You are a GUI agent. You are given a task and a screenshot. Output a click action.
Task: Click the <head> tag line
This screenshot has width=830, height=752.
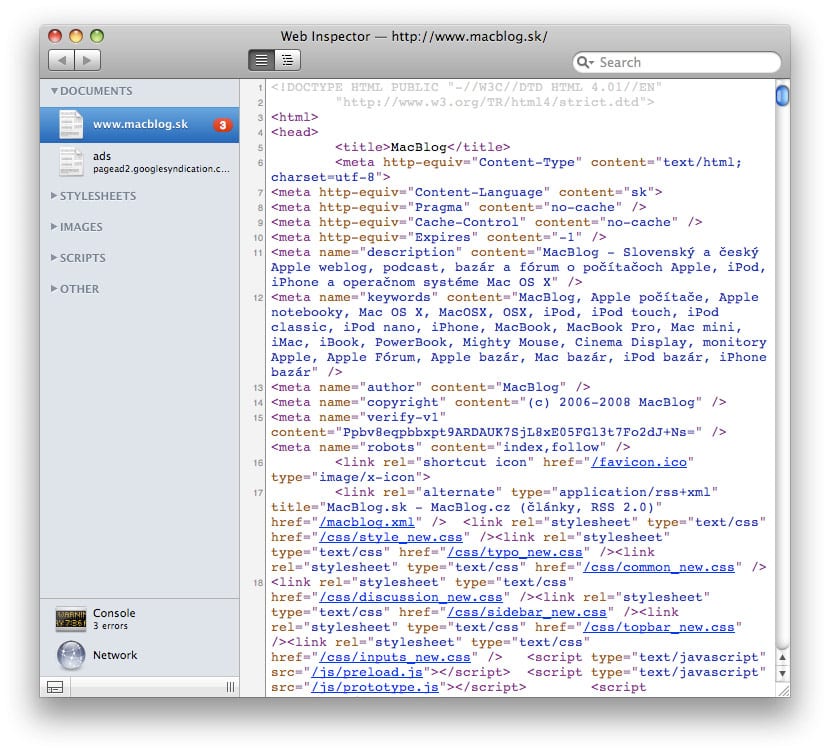tap(294, 132)
